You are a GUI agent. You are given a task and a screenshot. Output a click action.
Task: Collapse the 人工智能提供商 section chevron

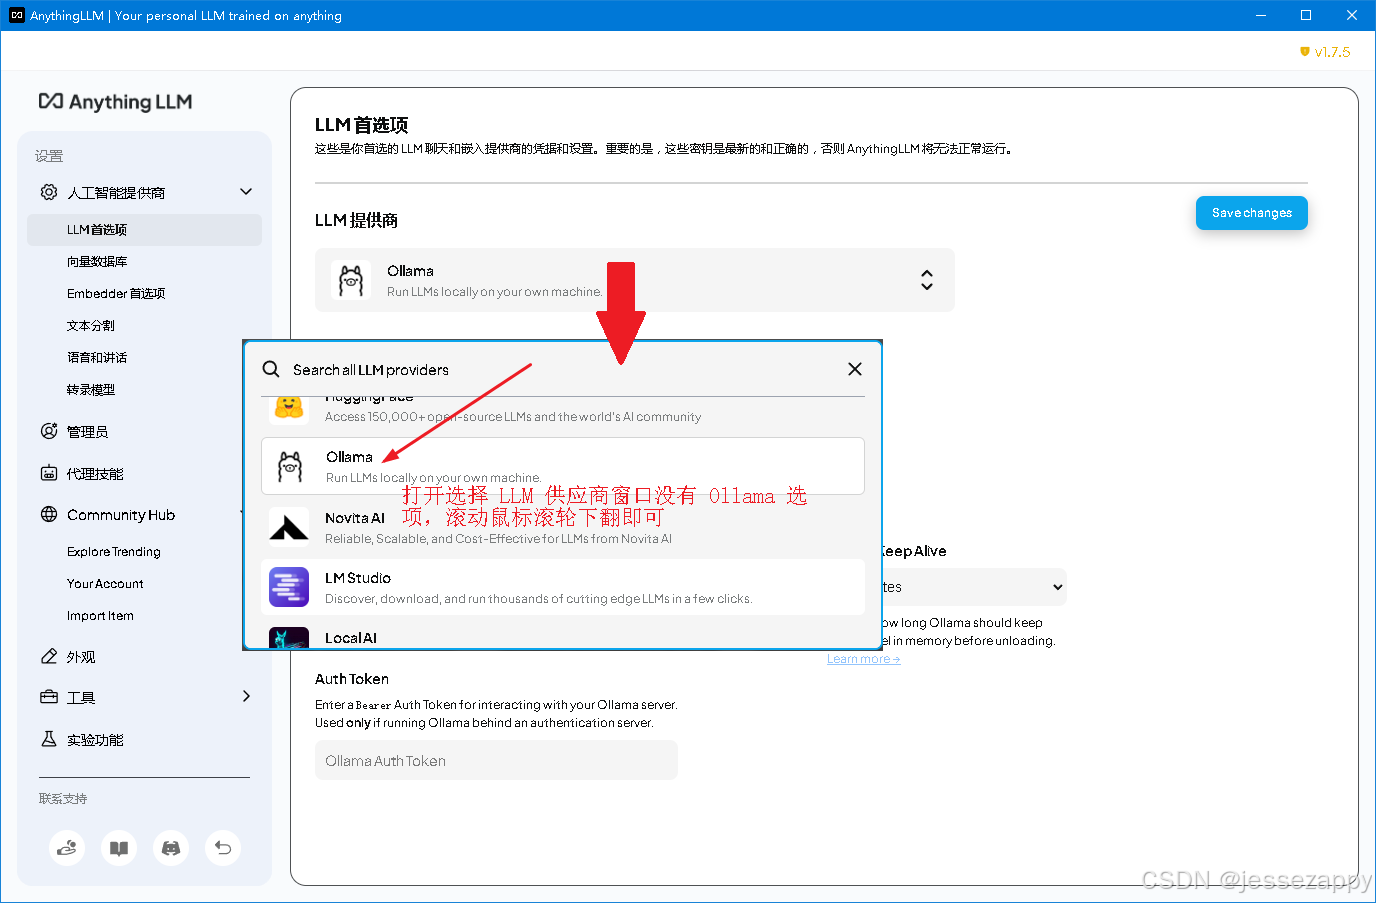pos(246,192)
